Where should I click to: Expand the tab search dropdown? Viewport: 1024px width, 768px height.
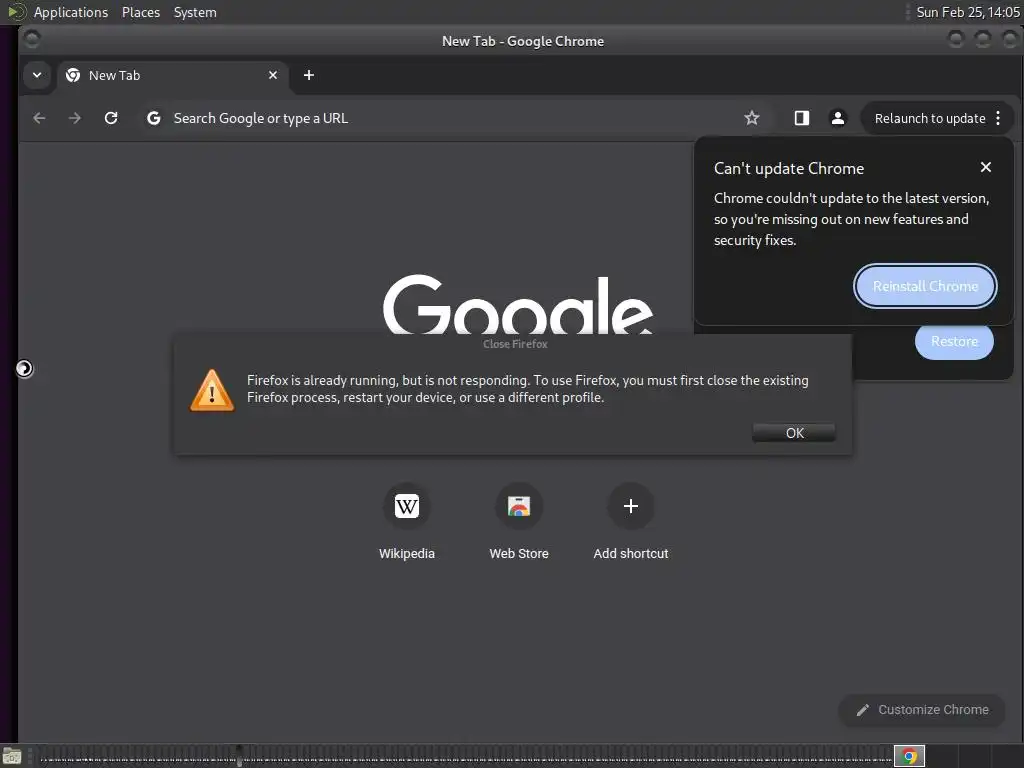pos(37,75)
